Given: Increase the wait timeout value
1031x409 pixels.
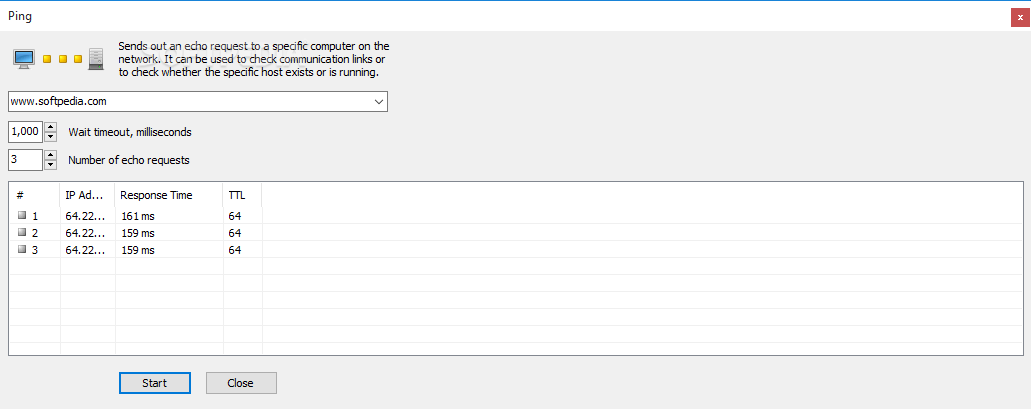Looking at the screenshot, I should (x=51, y=127).
